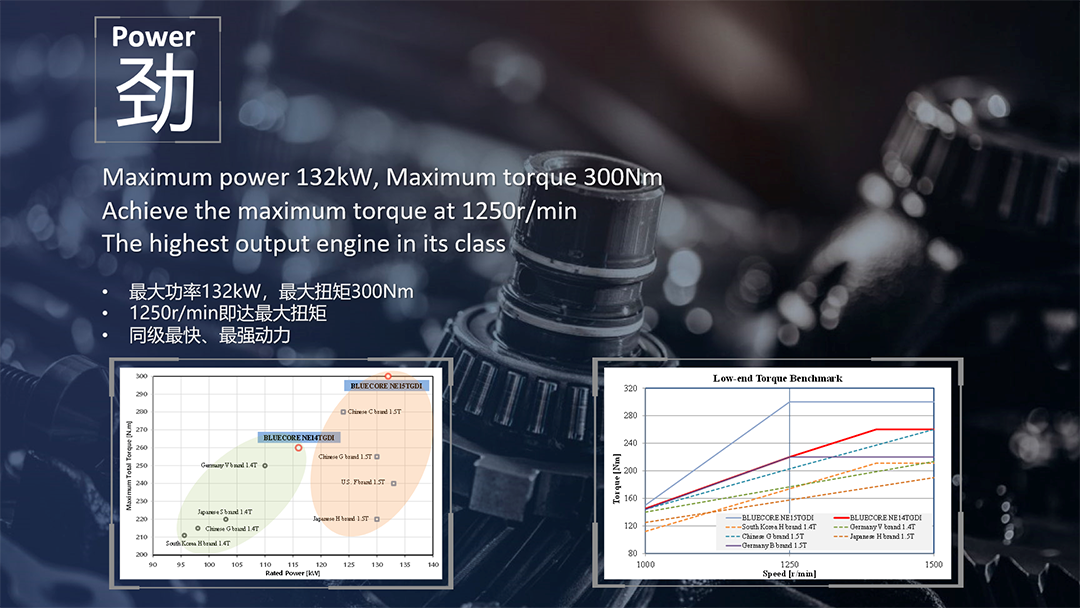The height and width of the screenshot is (608, 1080).
Task: Click the 'Maximum power 132kW' headline text
Action: click(240, 178)
